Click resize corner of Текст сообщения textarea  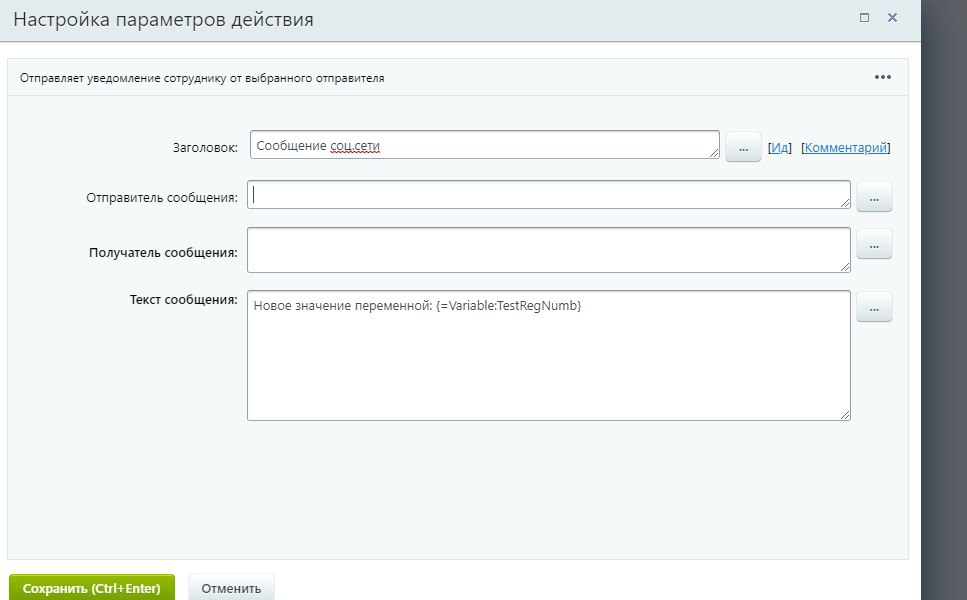click(x=845, y=414)
